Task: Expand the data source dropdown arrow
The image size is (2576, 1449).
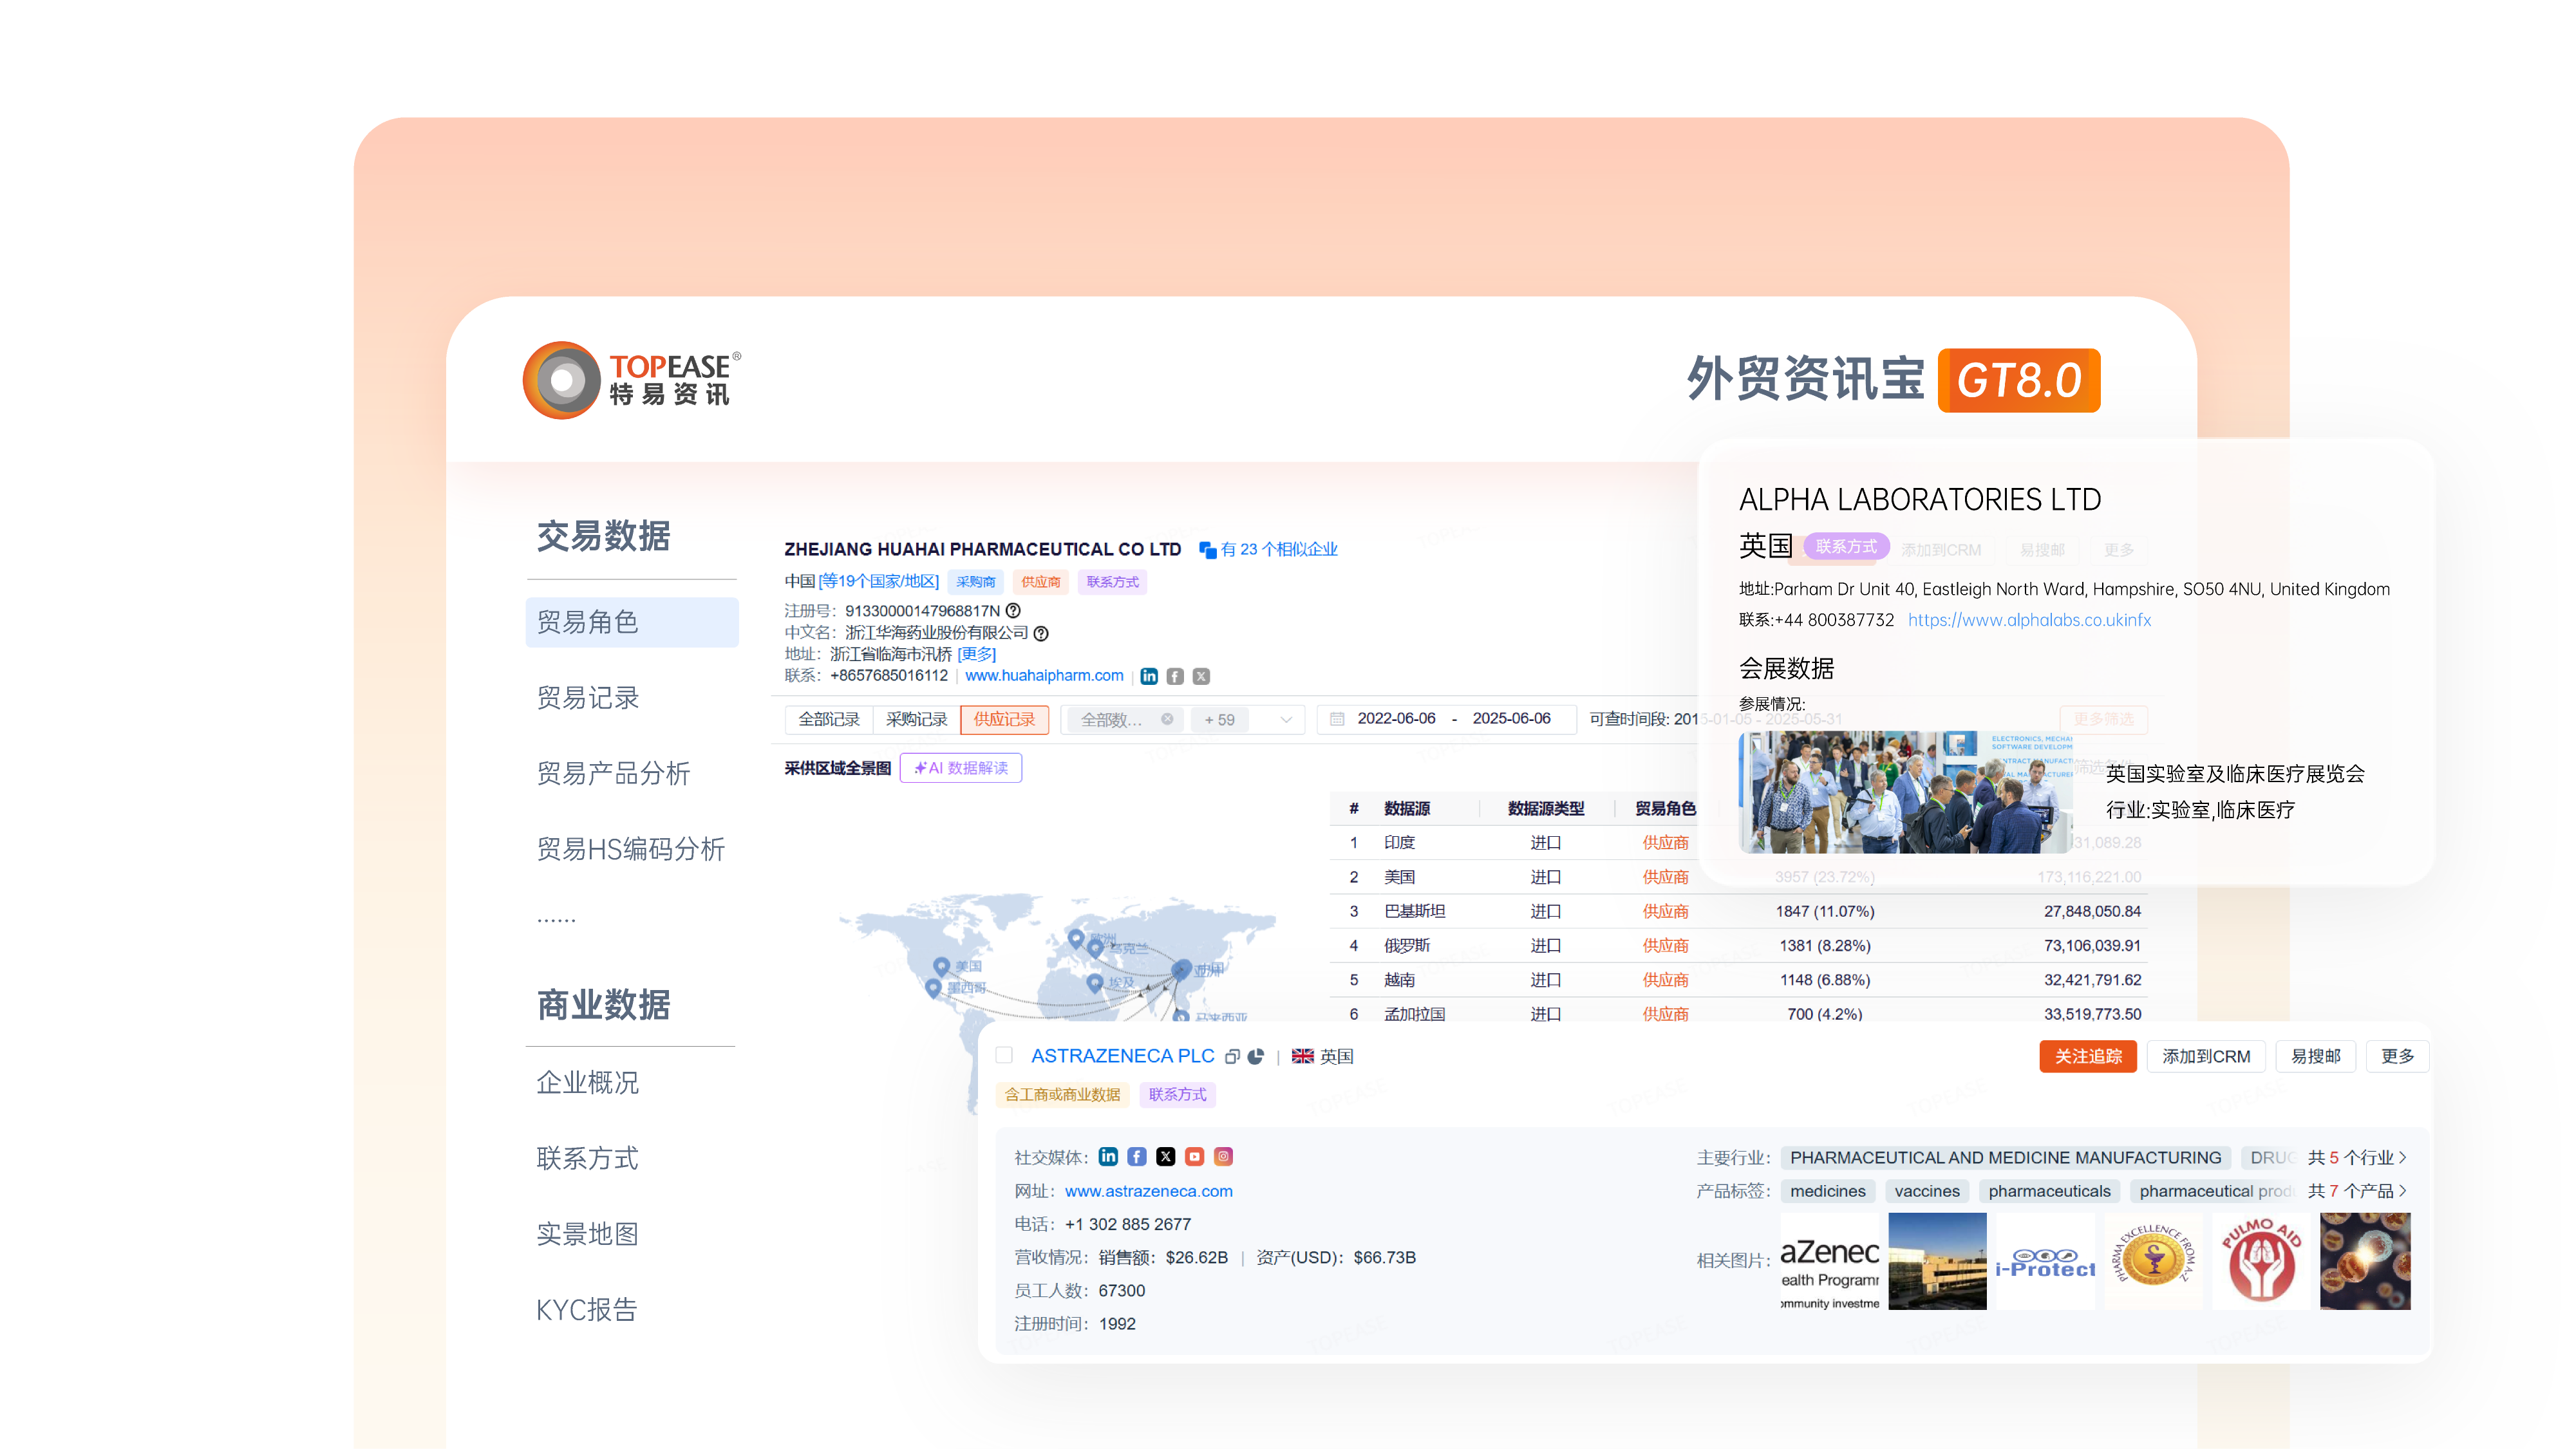Action: point(1287,719)
